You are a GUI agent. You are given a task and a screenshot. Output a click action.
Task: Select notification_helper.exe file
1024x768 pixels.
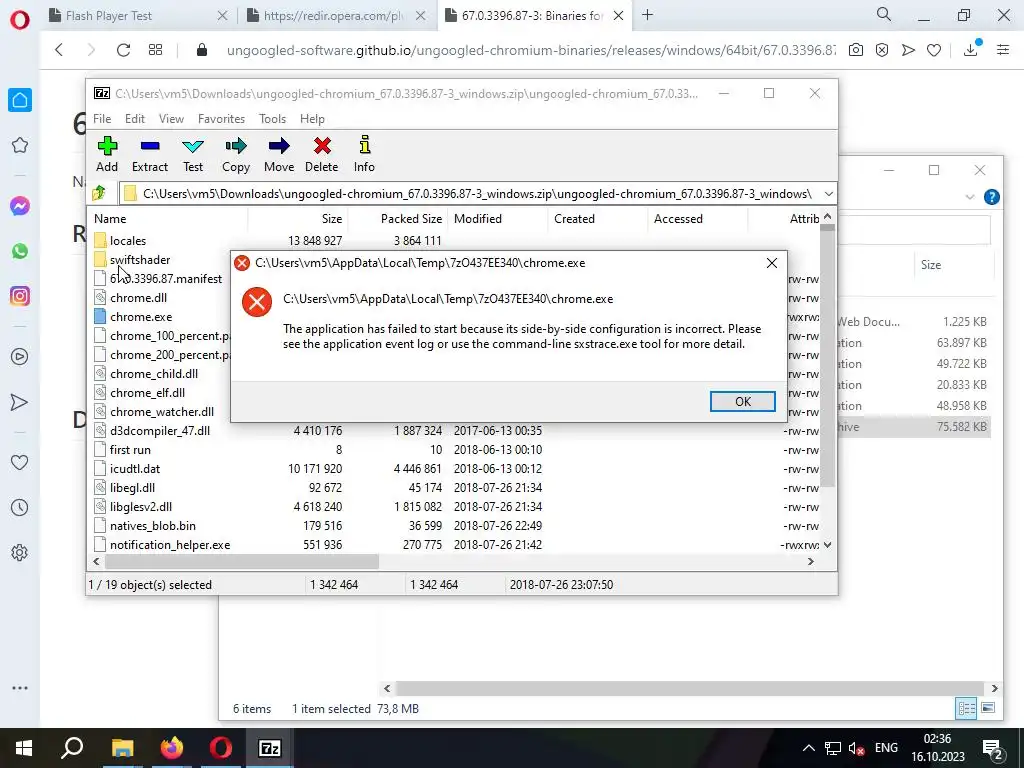(170, 545)
